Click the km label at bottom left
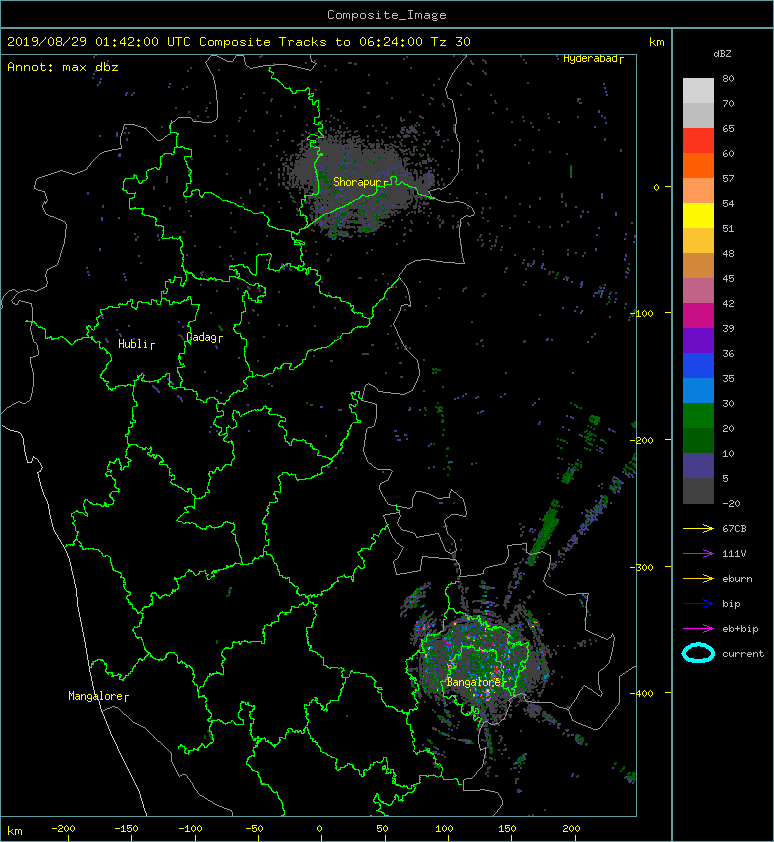The width and height of the screenshot is (774, 842). click(x=15, y=831)
